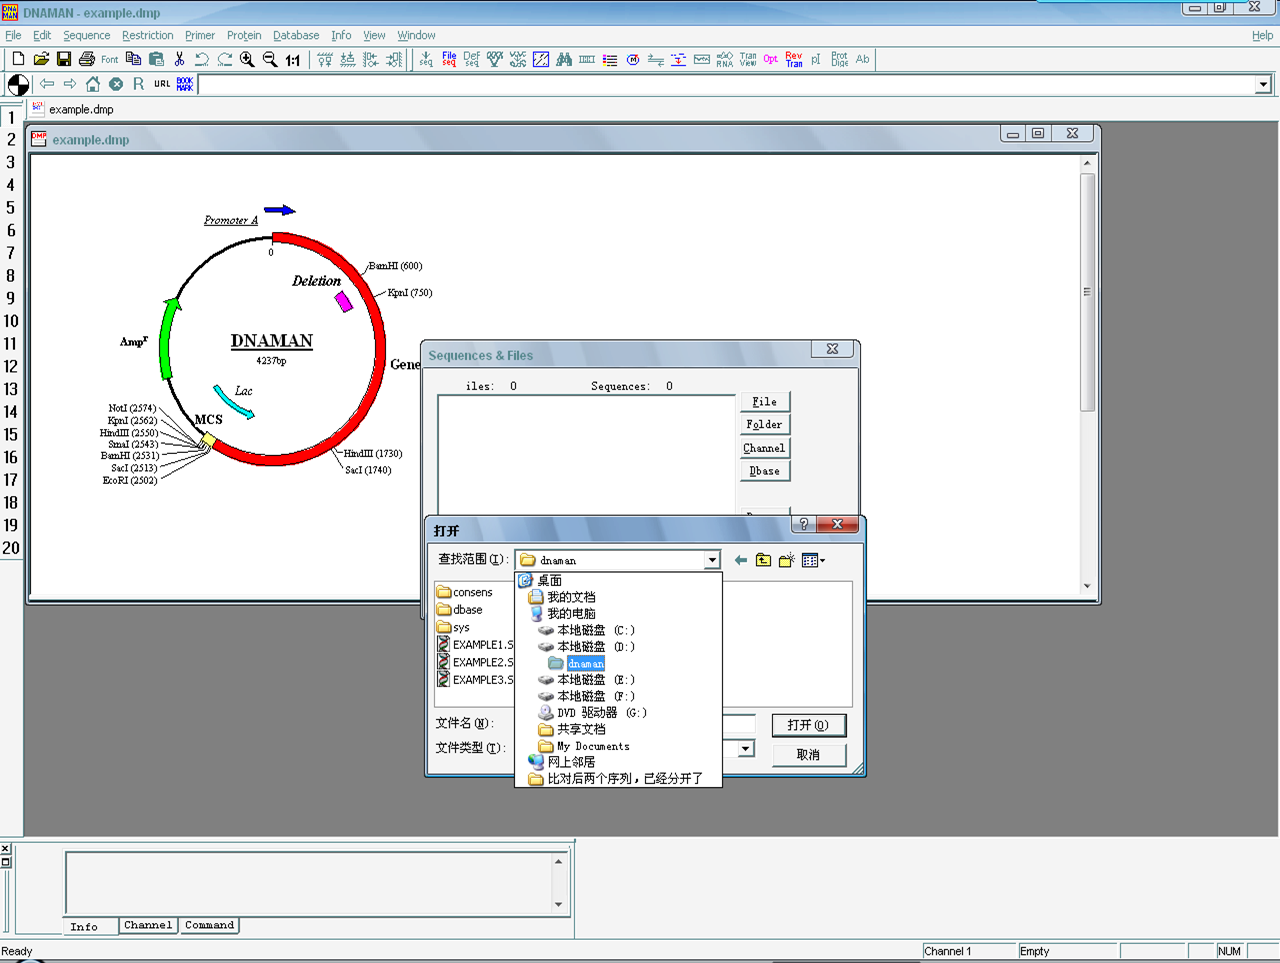
Task: Select the dbase folder in file list
Action: [x=460, y=610]
